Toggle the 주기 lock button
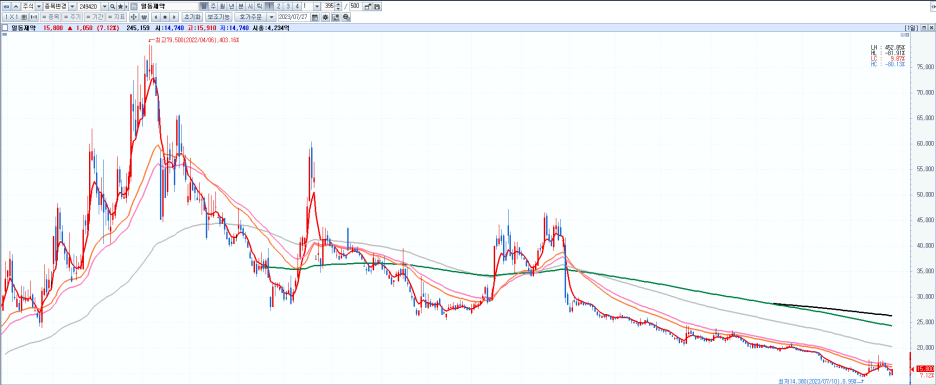Screen dimensions: 936x385 pyautogui.click(x=72, y=17)
